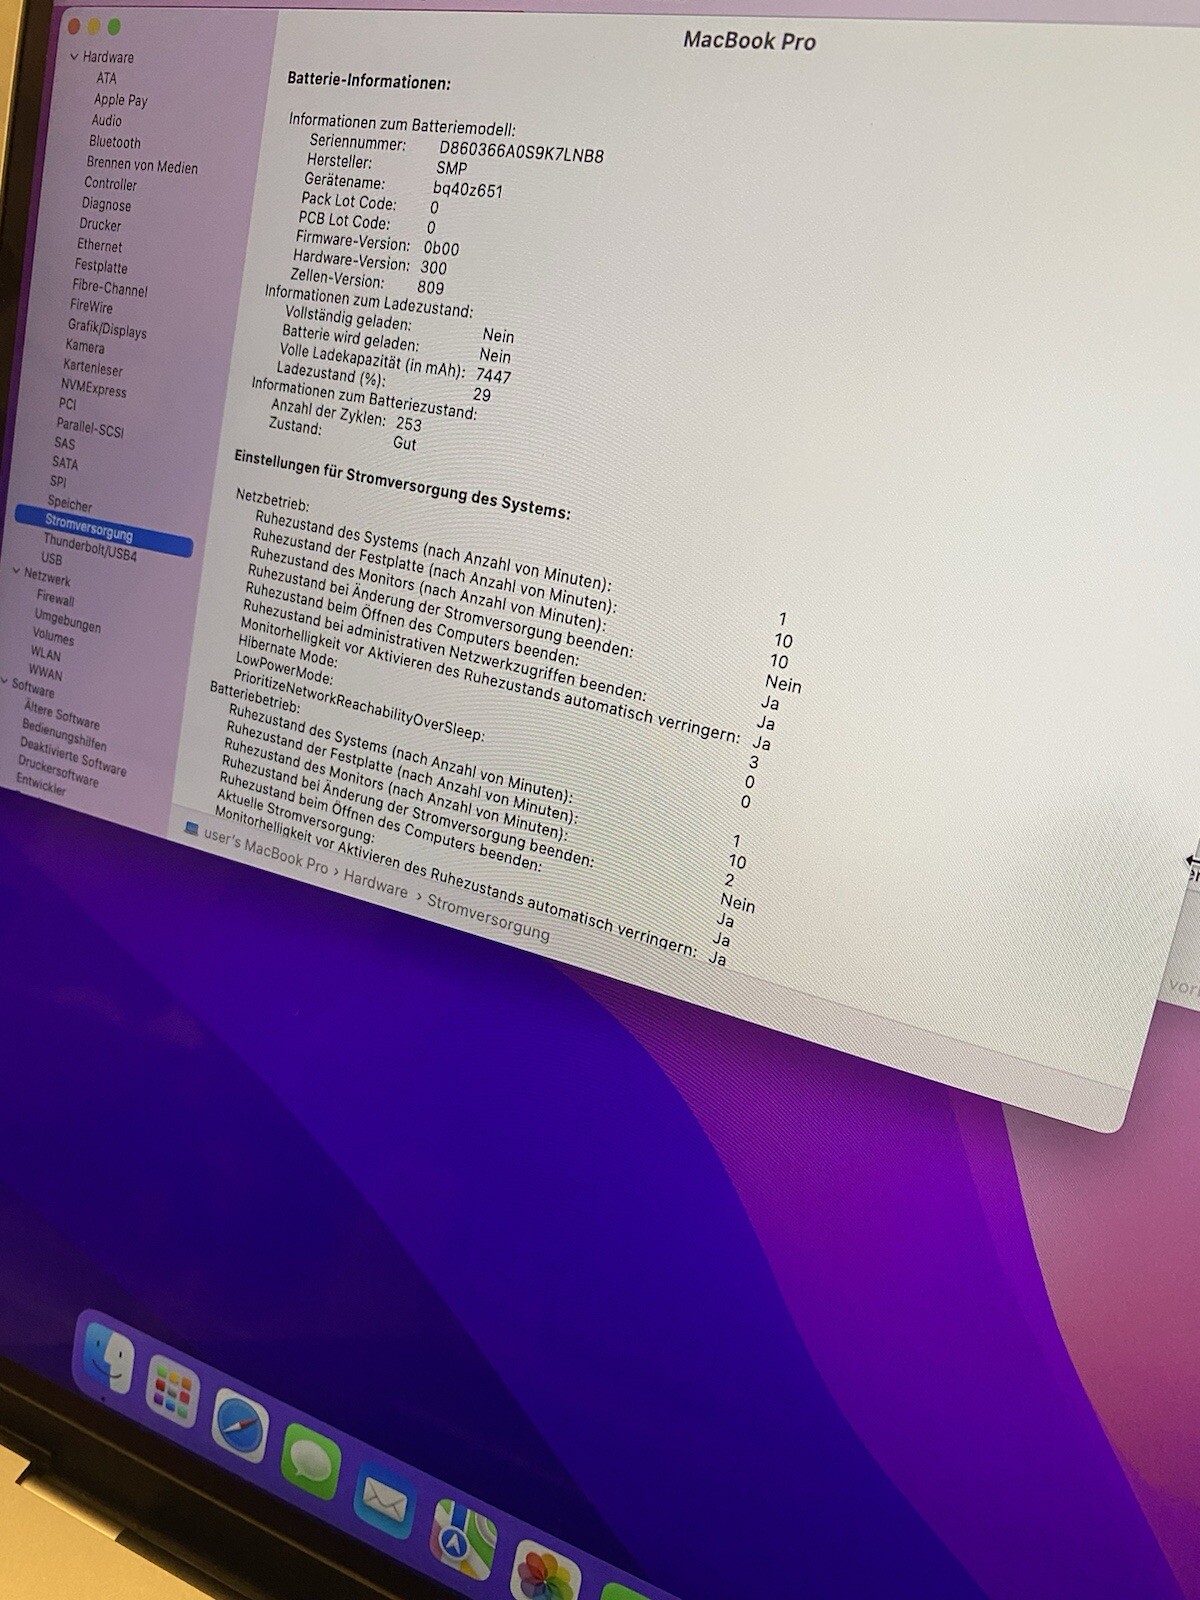This screenshot has height=1600, width=1200.
Task: Choose PCI in the sidebar
Action: (67, 404)
